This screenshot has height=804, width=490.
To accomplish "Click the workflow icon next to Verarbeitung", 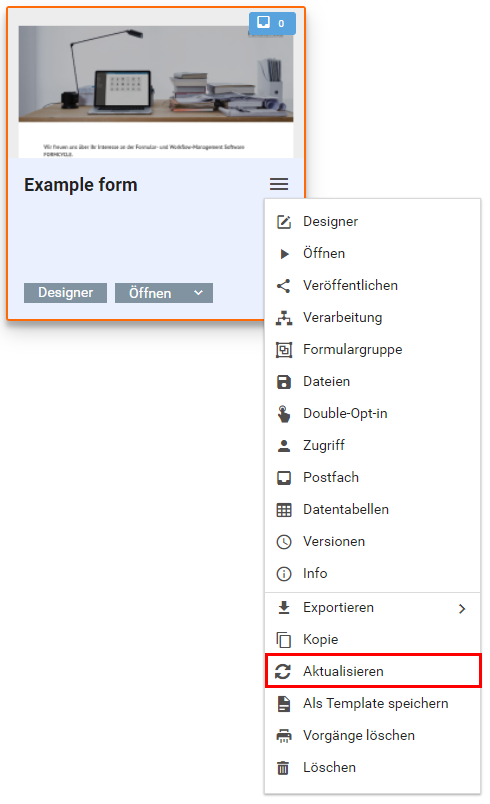I will click(283, 318).
